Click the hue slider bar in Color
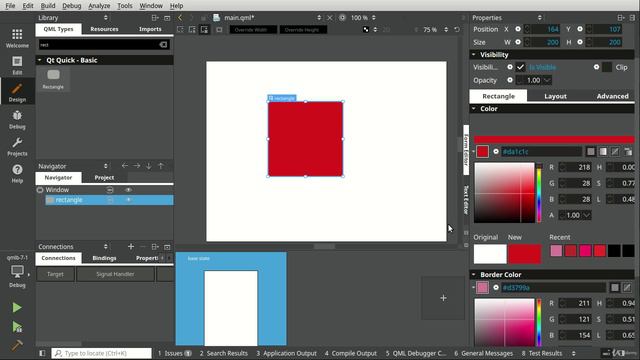 tap(539, 193)
